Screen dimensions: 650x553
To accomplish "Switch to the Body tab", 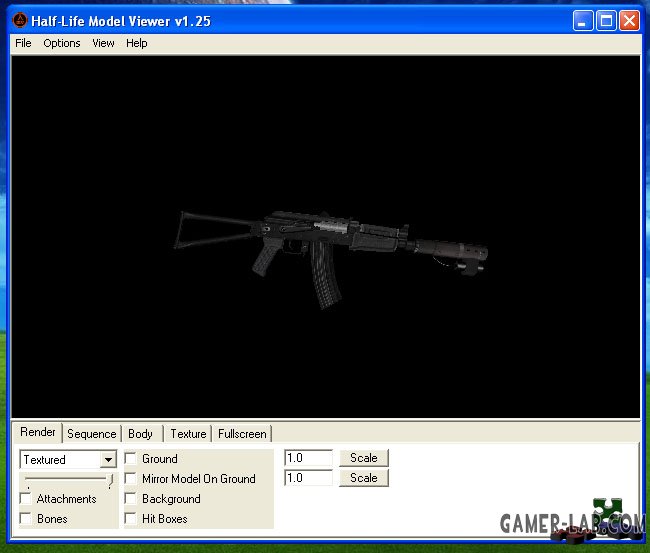I will pyautogui.click(x=141, y=434).
